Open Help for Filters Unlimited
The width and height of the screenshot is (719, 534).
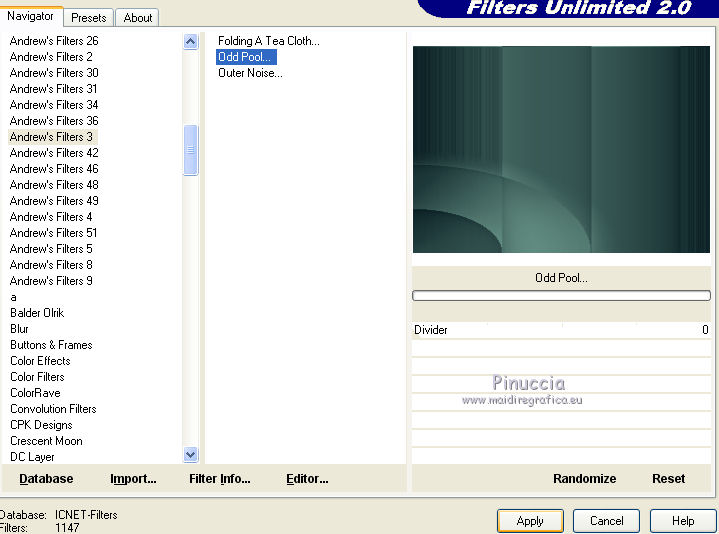(683, 521)
